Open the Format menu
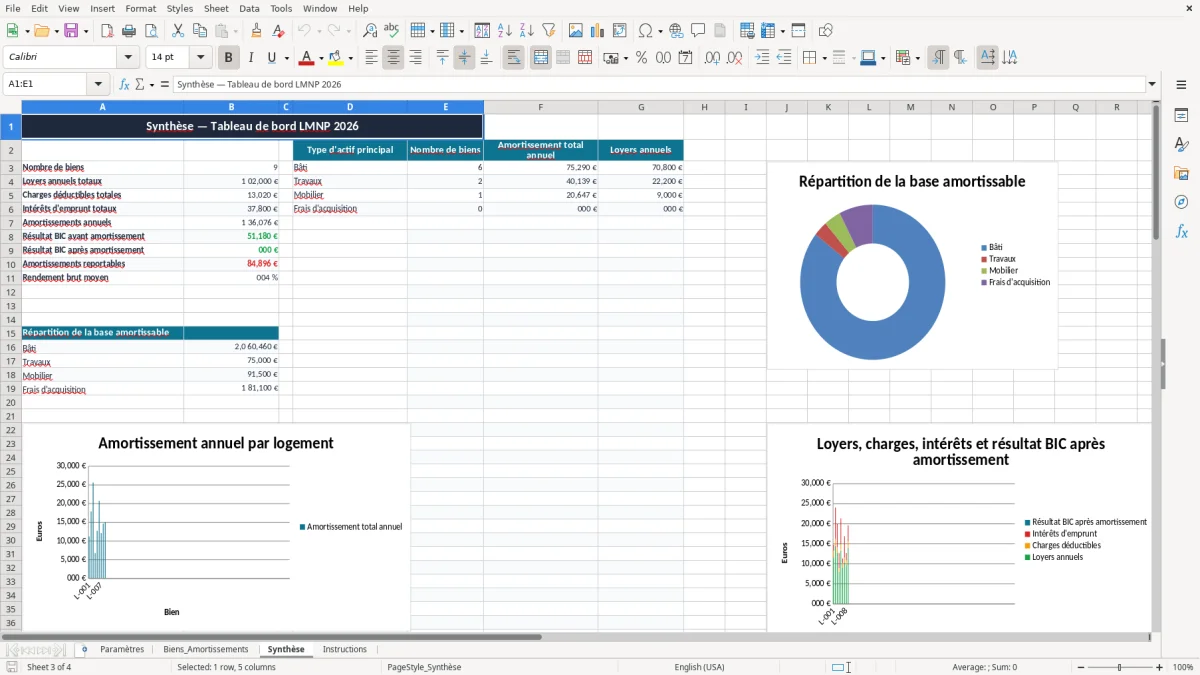This screenshot has width=1200, height=675. 140,8
